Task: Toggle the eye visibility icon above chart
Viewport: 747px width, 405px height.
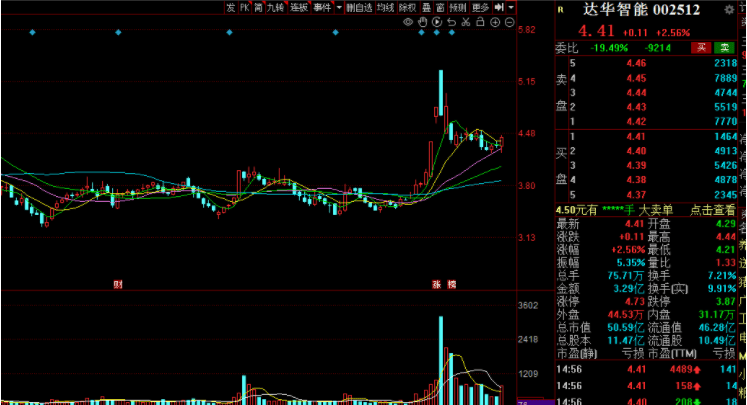Action: coord(408,22)
